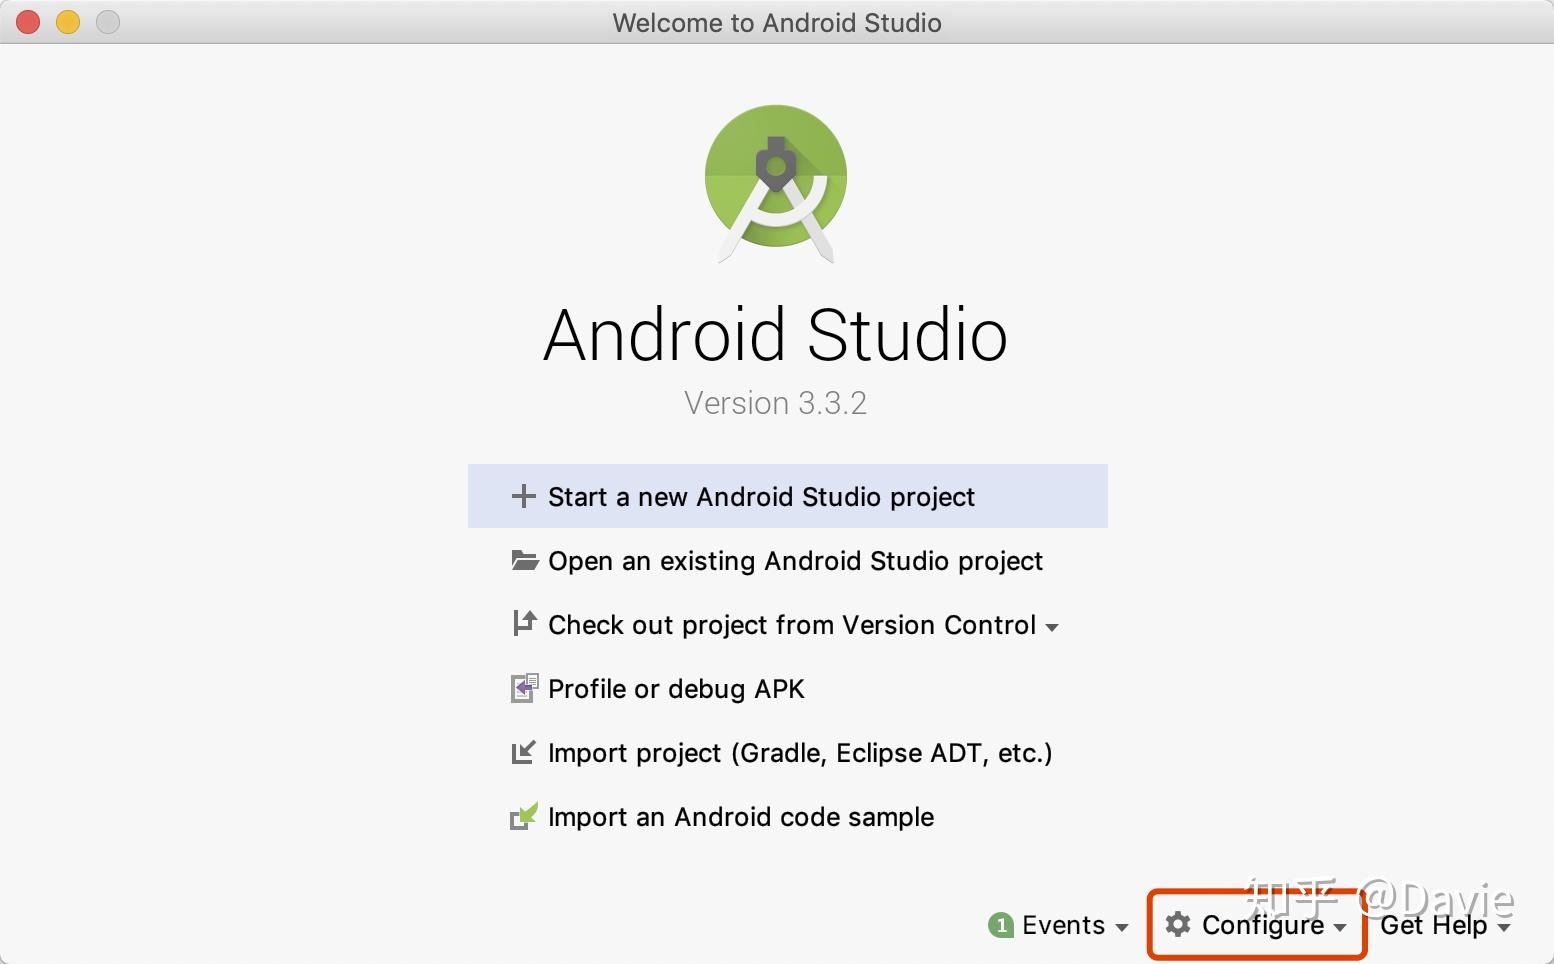Click the folder icon for opening a project
The image size is (1554, 964).
click(x=525, y=561)
